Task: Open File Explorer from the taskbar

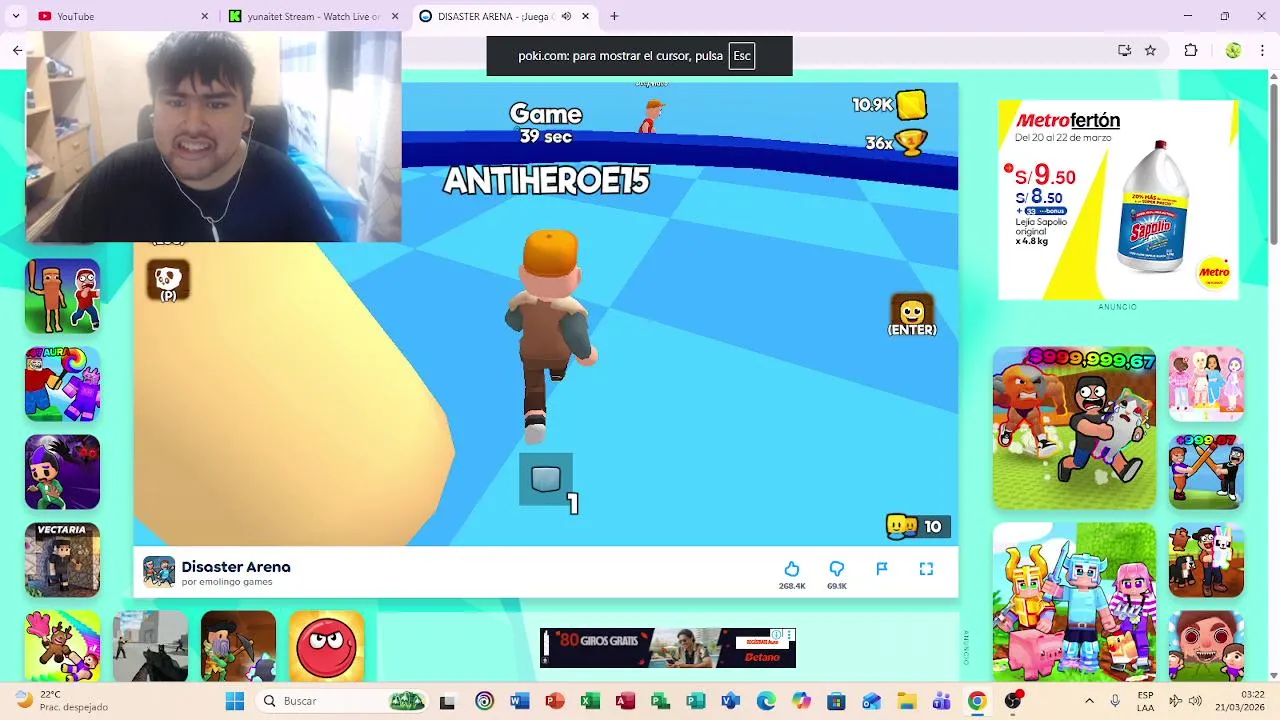Action: point(906,701)
